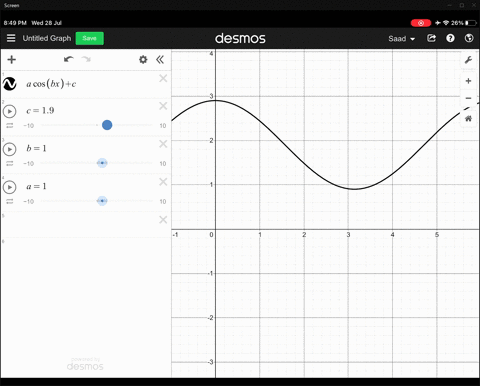
Task: Reset graph to default home view
Action: (x=468, y=118)
